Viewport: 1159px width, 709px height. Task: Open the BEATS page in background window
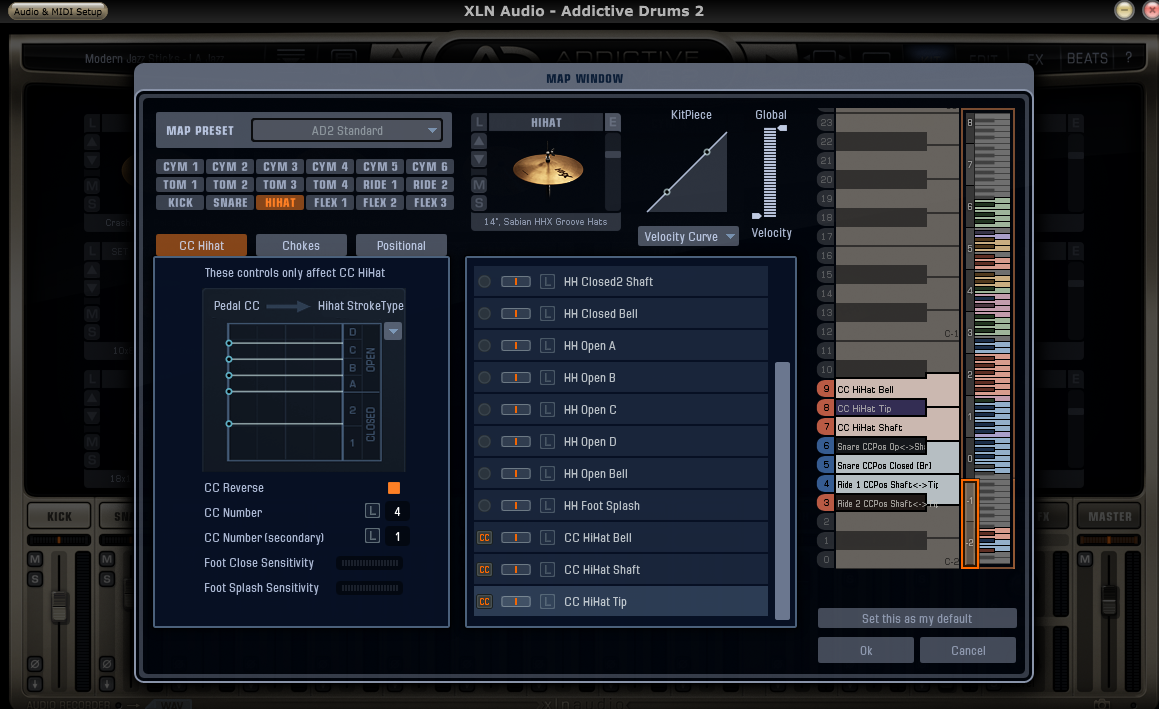tap(1087, 58)
